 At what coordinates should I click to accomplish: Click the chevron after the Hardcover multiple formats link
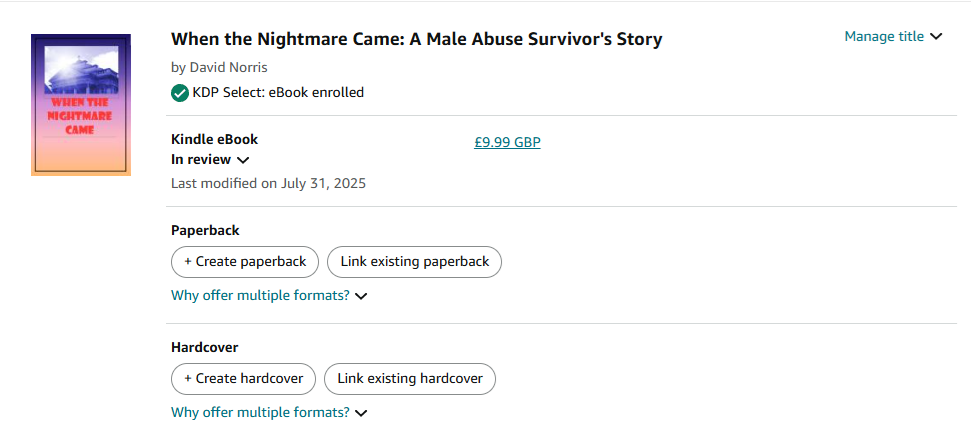tap(361, 413)
